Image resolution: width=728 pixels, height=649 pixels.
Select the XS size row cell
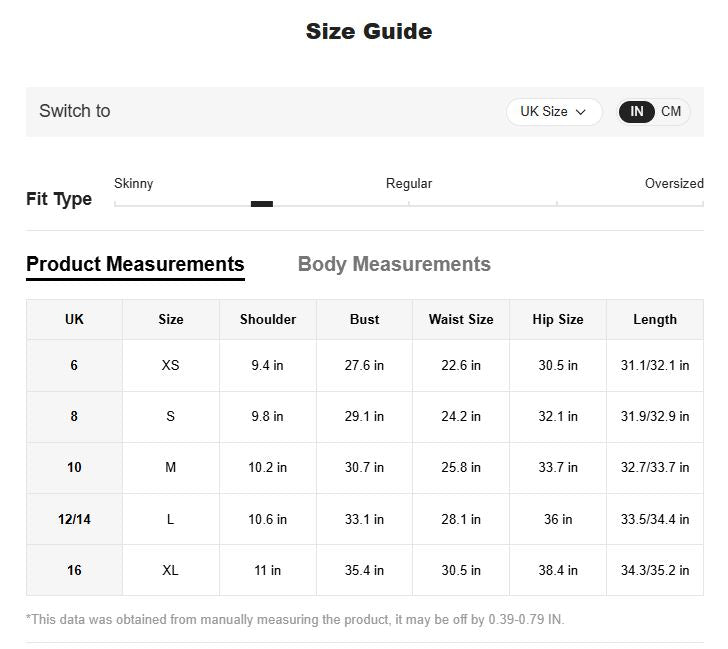pos(171,366)
